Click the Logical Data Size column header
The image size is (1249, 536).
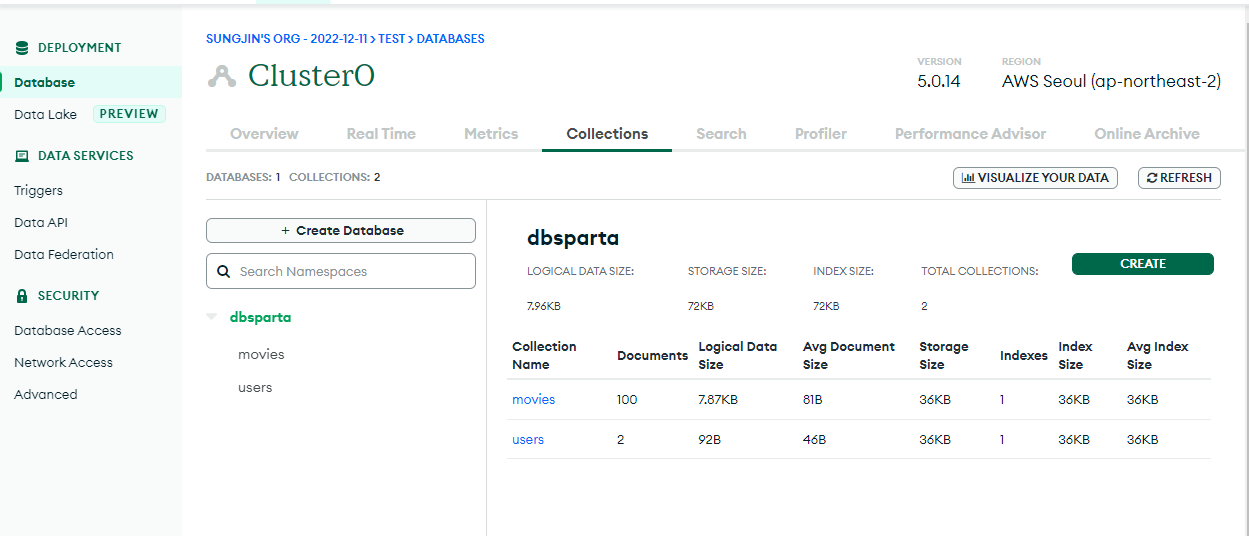(737, 355)
